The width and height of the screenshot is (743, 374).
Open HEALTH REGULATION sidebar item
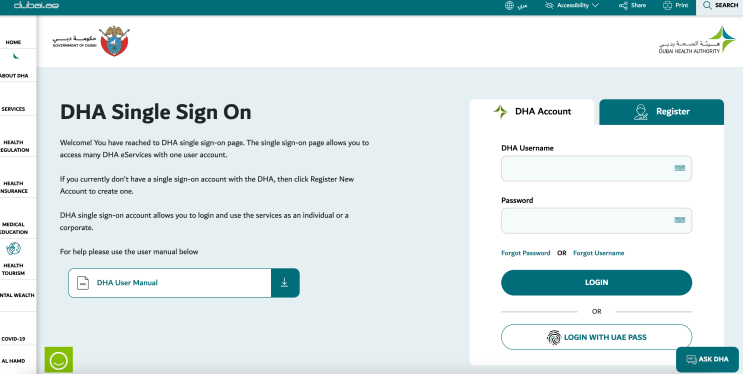(16, 146)
